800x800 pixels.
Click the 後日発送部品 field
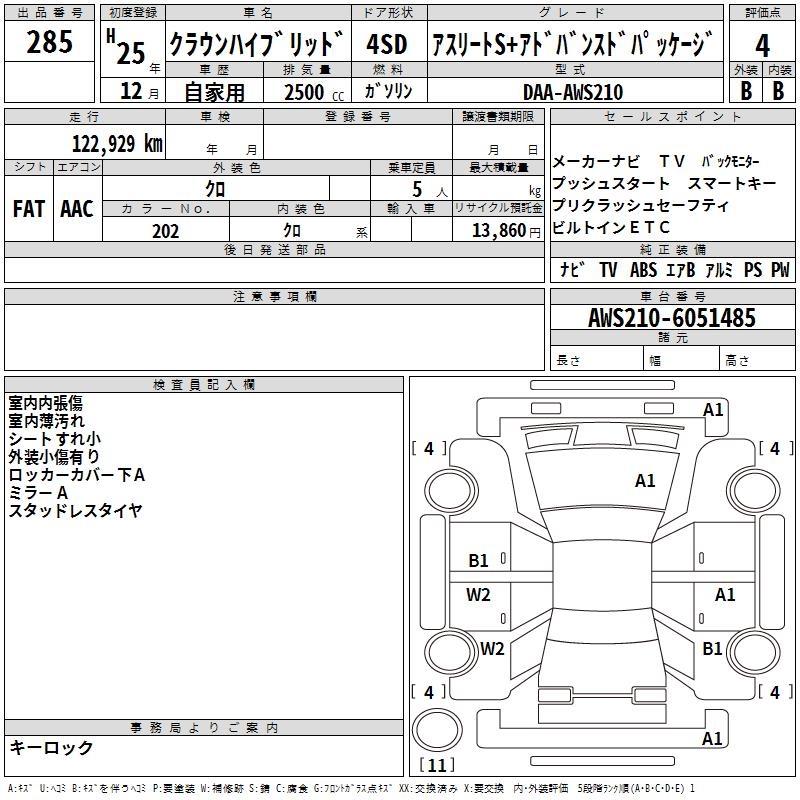click(x=274, y=269)
